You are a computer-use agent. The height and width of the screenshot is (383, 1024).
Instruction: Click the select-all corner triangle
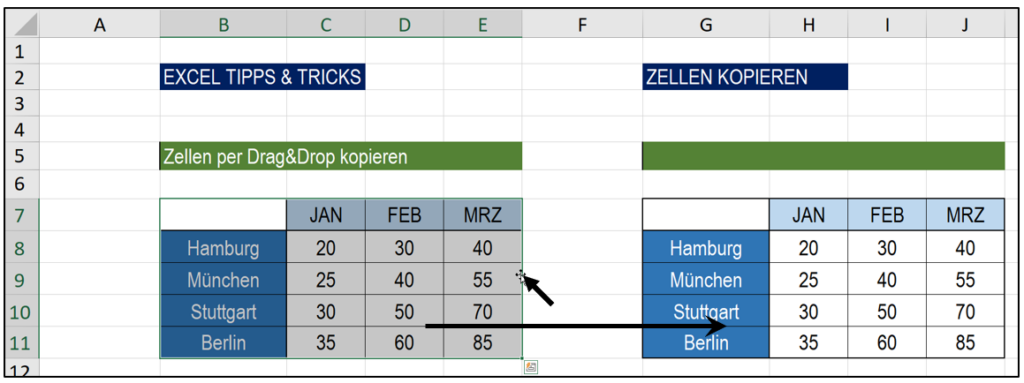(25, 25)
